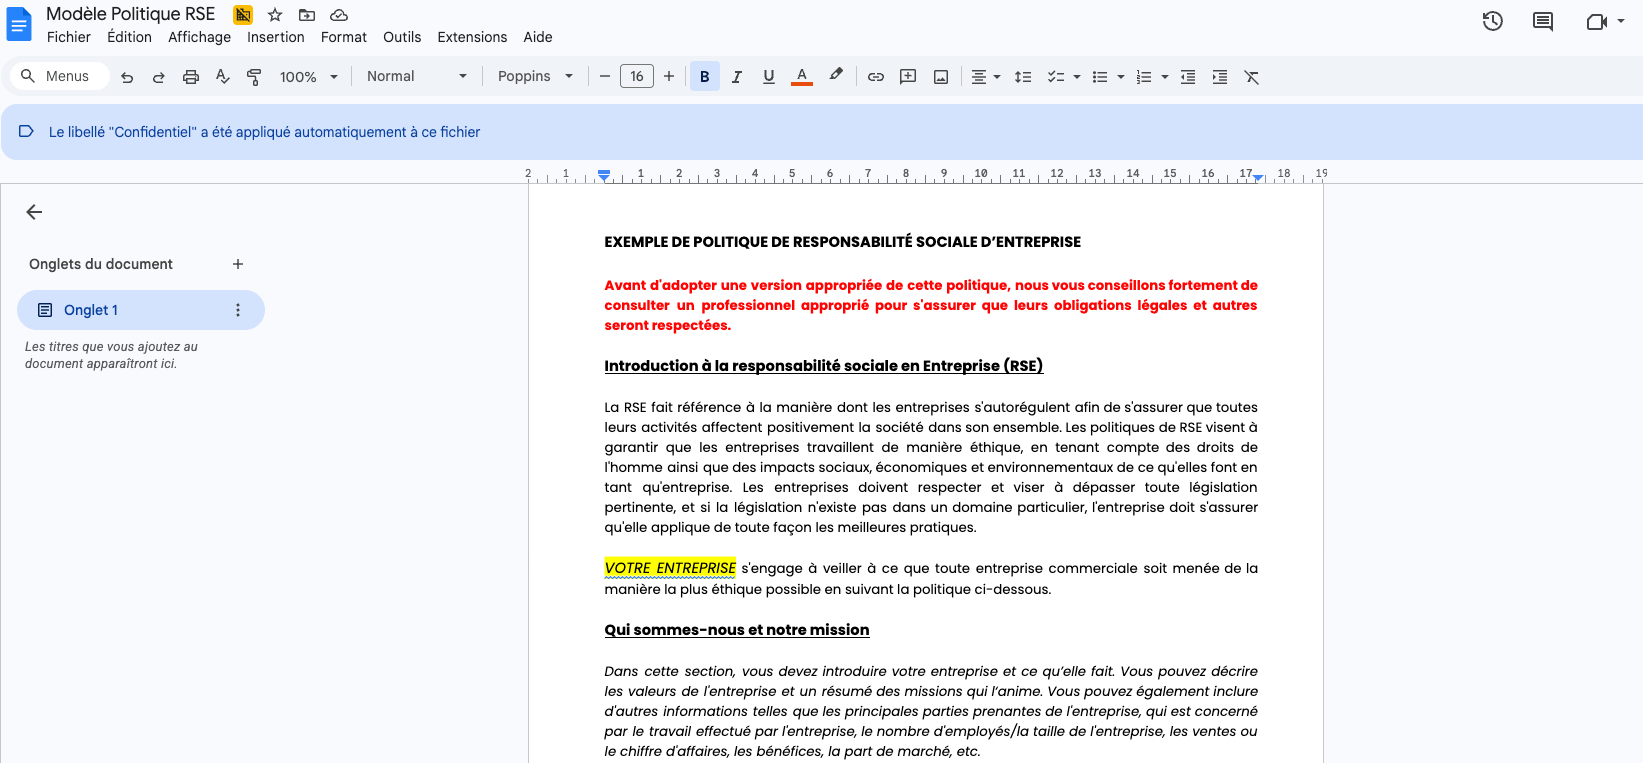
Task: Activate the paint format roller icon
Action: click(254, 77)
